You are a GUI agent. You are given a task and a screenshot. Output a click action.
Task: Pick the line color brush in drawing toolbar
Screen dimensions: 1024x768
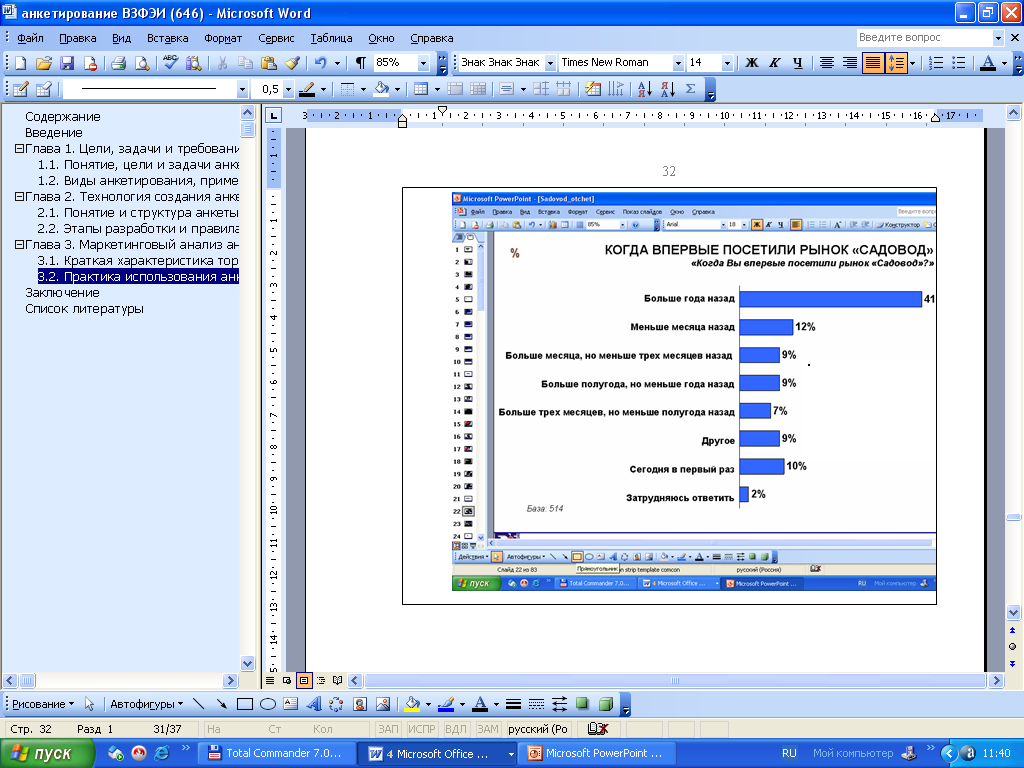[x=446, y=704]
